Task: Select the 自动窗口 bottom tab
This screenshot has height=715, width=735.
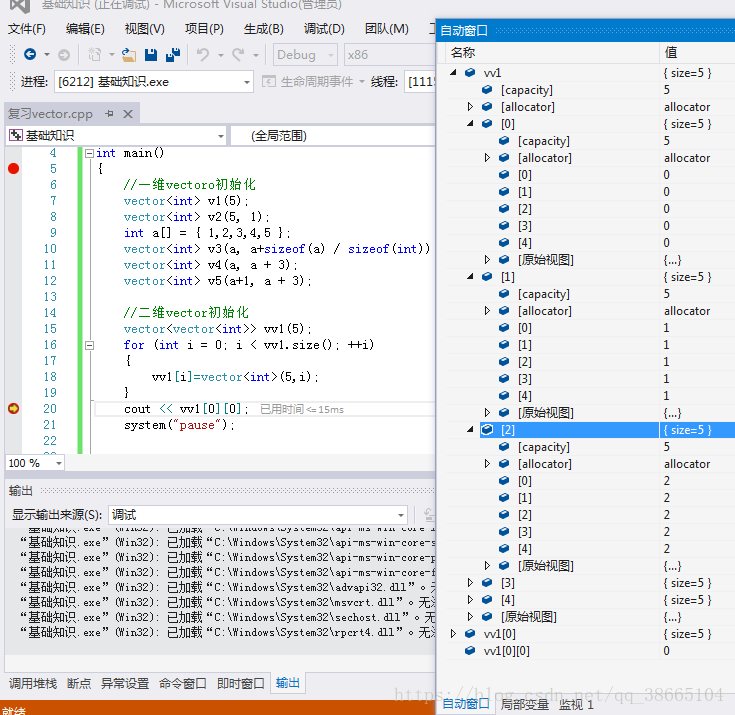Action: pos(466,704)
